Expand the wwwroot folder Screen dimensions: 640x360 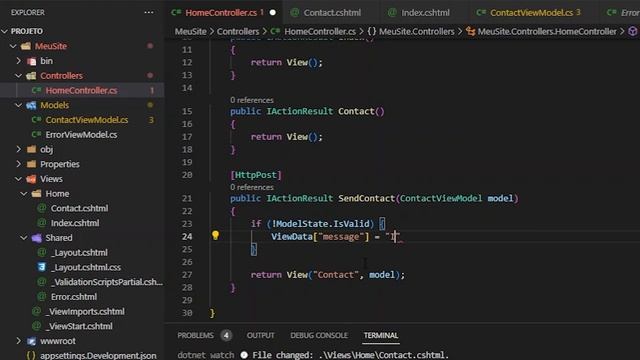point(19,340)
